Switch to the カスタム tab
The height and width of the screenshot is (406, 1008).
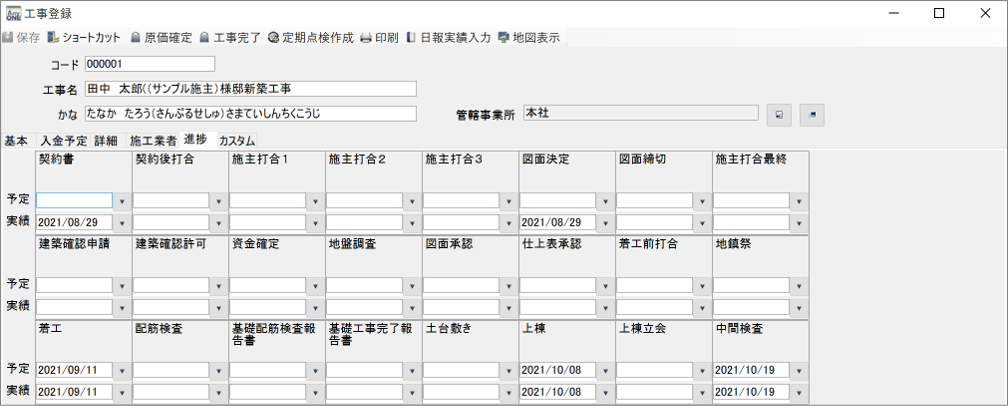pyautogui.click(x=237, y=141)
